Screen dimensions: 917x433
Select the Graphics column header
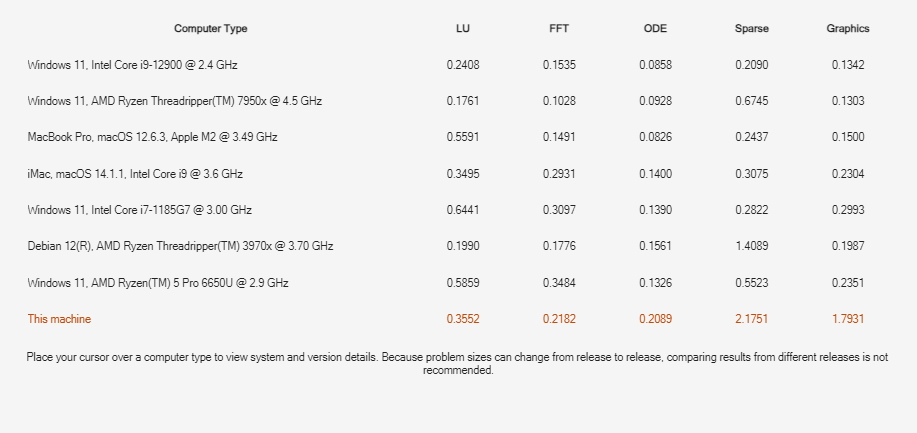coord(847,29)
